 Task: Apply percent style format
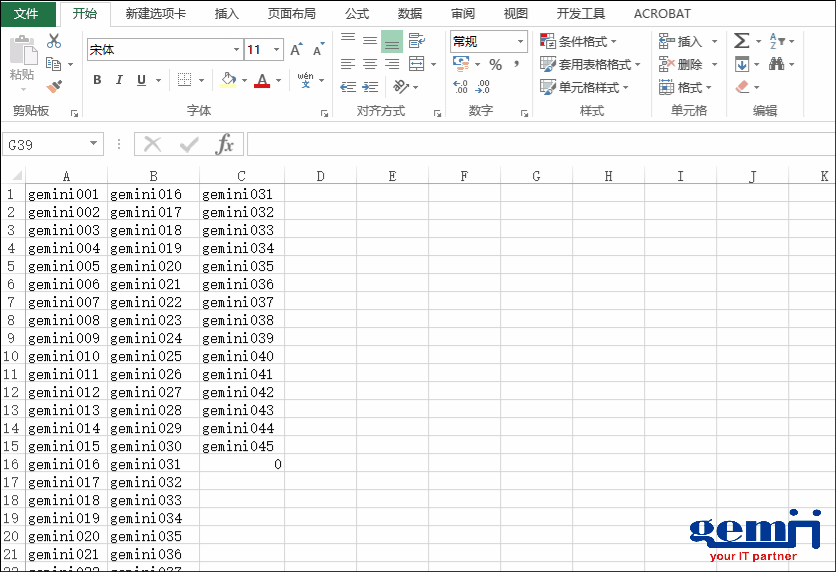pos(496,65)
